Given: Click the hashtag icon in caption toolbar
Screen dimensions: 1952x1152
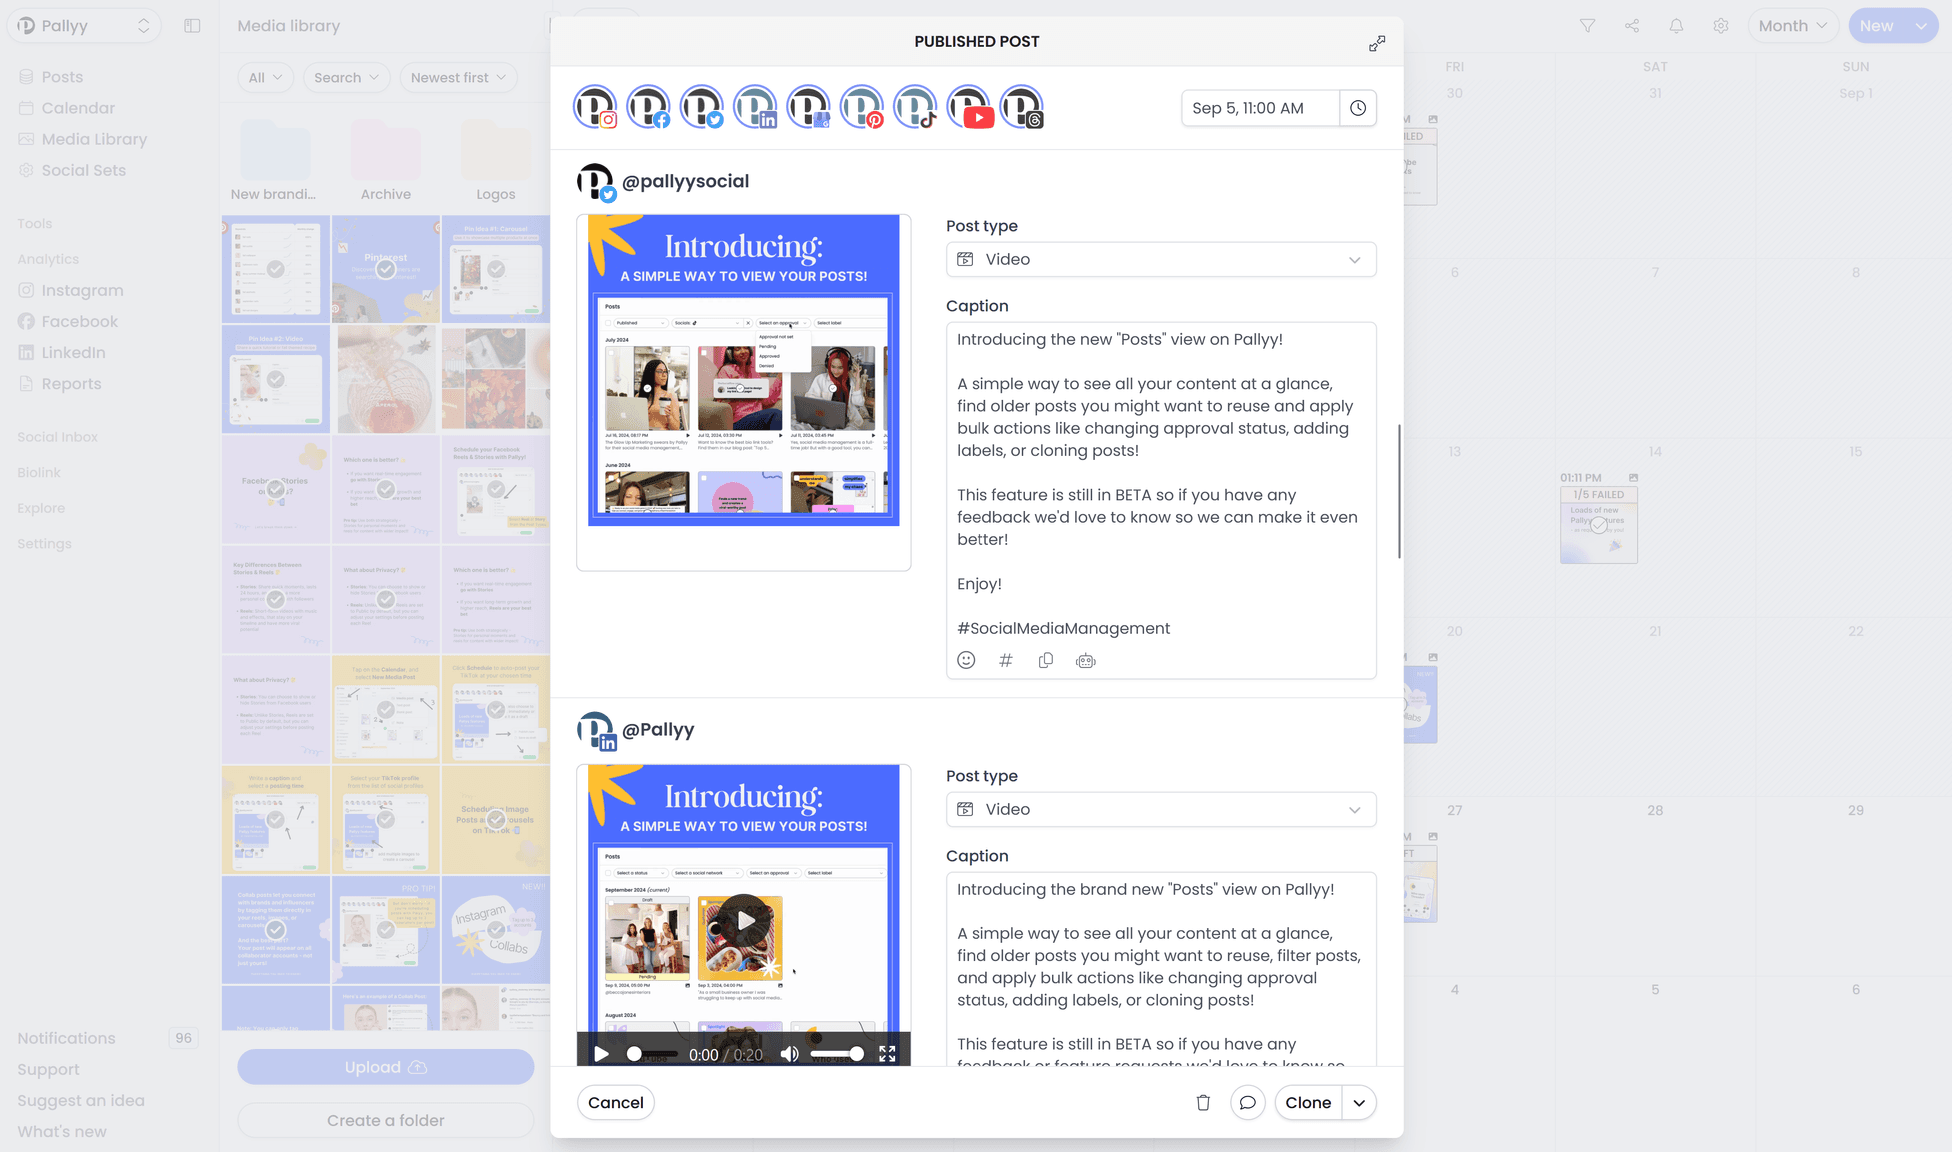Looking at the screenshot, I should coord(1006,661).
